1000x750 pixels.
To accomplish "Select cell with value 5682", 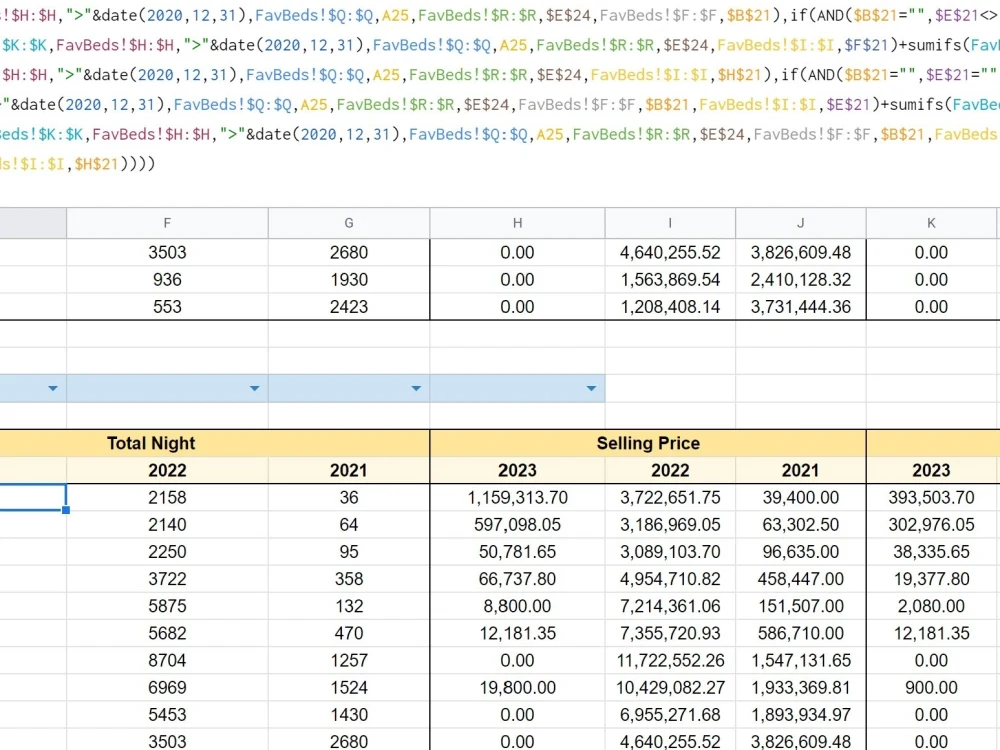I will pyautogui.click(x=167, y=633).
